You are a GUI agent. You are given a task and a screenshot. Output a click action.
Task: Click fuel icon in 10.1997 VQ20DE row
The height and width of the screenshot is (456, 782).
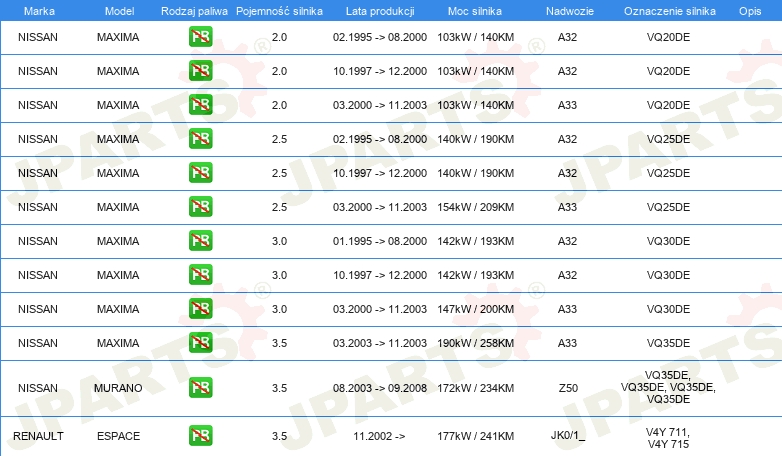200,71
